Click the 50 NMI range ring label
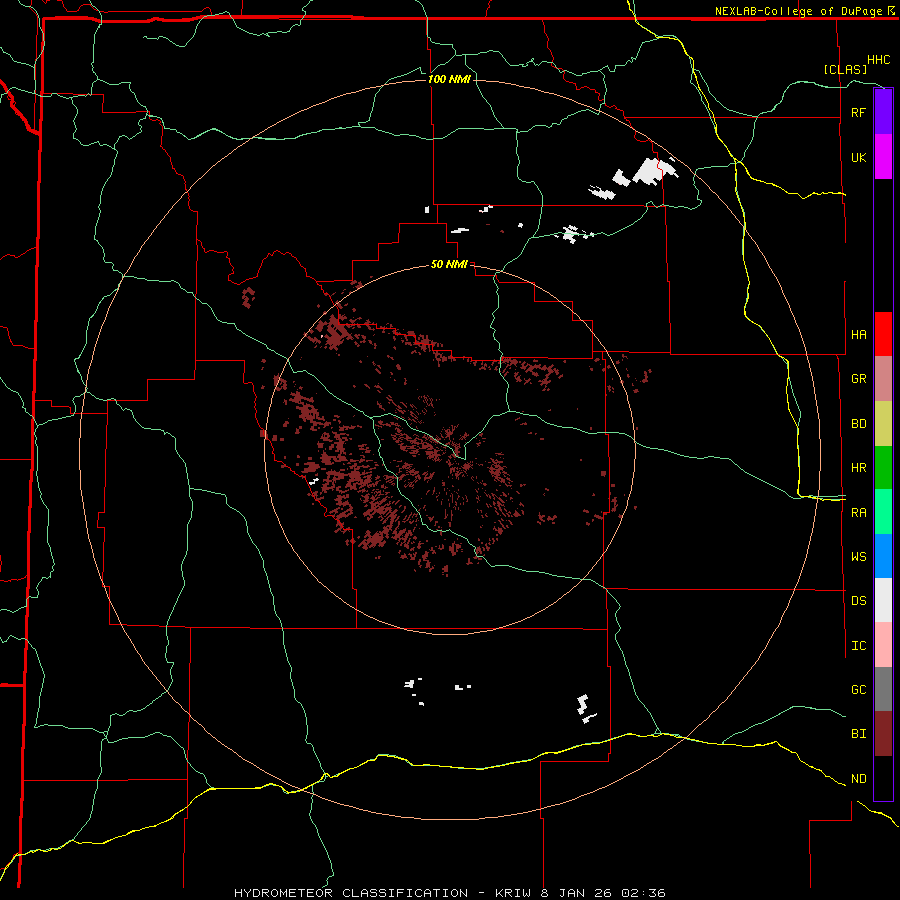The width and height of the screenshot is (900, 900). pyautogui.click(x=449, y=264)
